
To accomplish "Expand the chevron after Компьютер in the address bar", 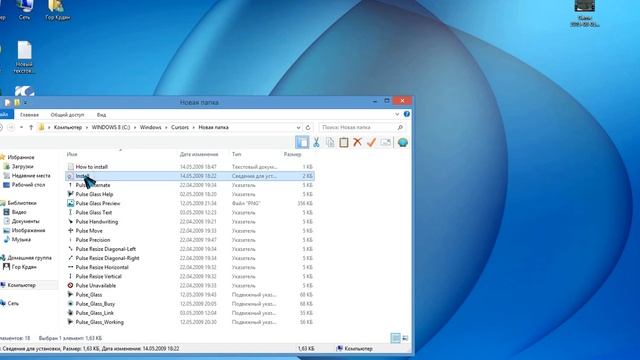I will pyautogui.click(x=87, y=127).
